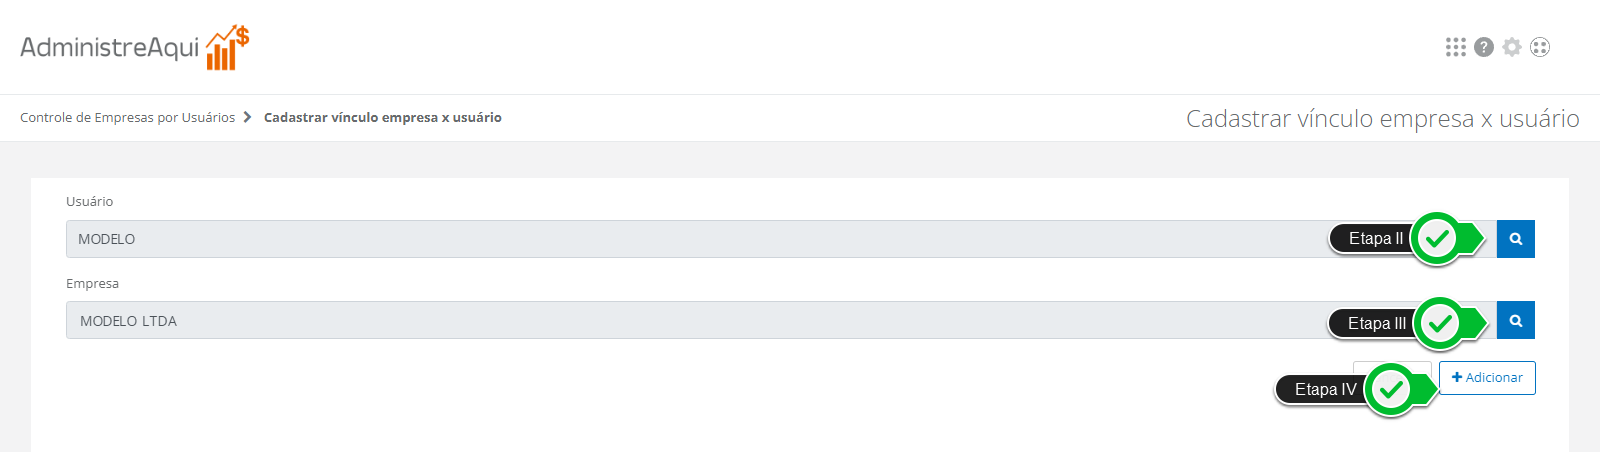Viewport: 1600px width, 452px height.
Task: Go back to Controle de Empresas por Usuários
Action: pos(127,117)
